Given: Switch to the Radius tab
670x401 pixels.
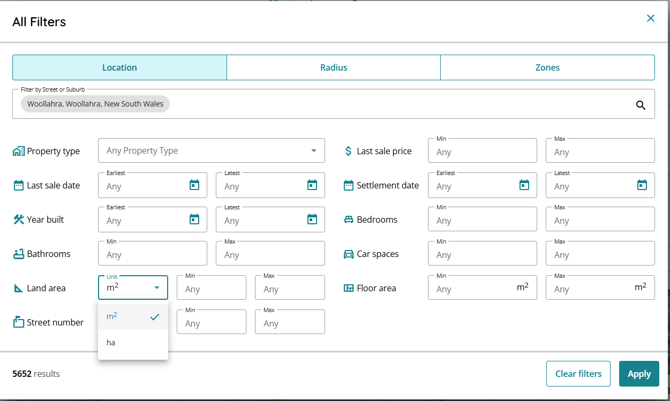Looking at the screenshot, I should click(x=333, y=68).
